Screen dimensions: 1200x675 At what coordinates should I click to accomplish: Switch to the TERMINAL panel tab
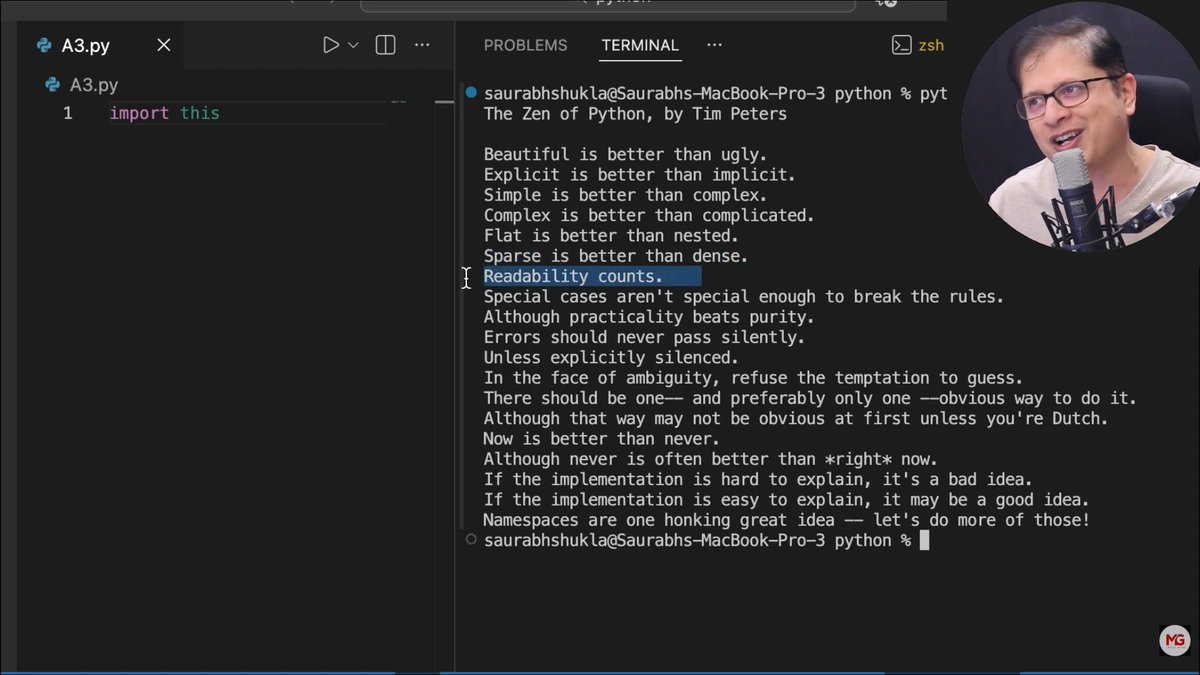(640, 45)
